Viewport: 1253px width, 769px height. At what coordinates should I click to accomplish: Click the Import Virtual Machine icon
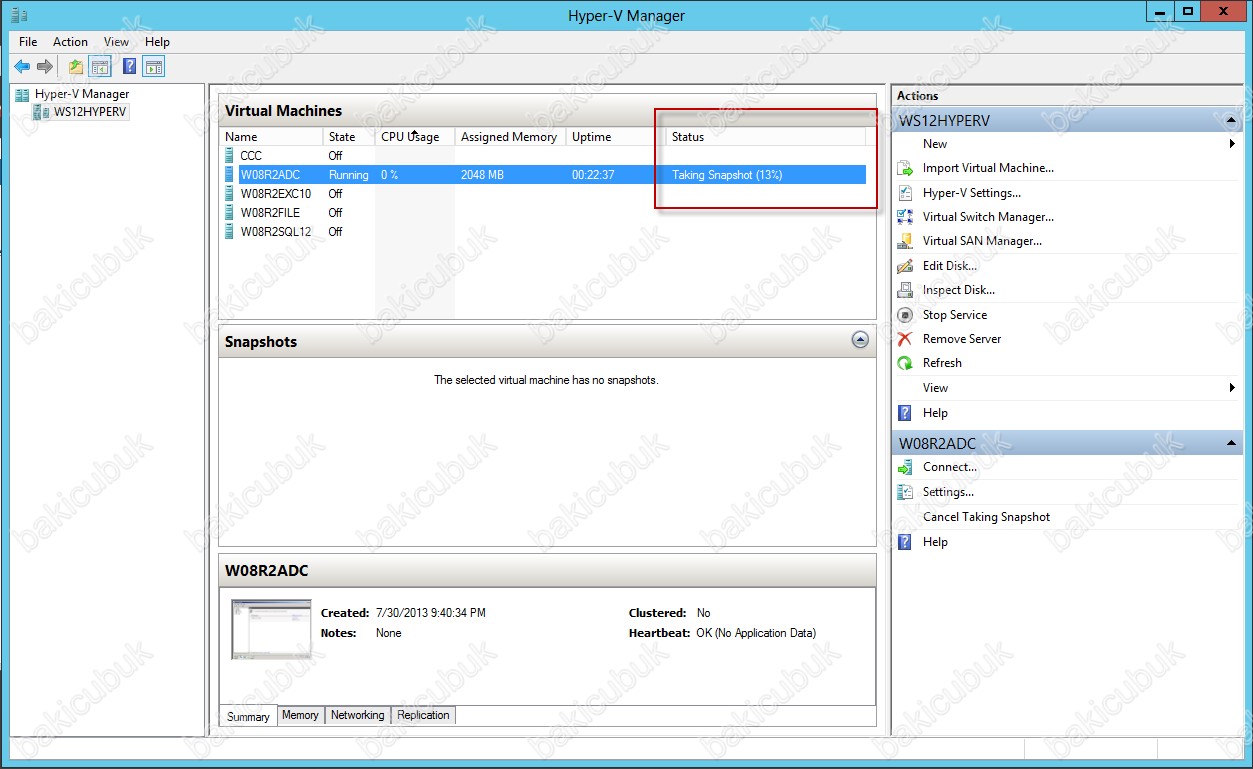(x=905, y=168)
